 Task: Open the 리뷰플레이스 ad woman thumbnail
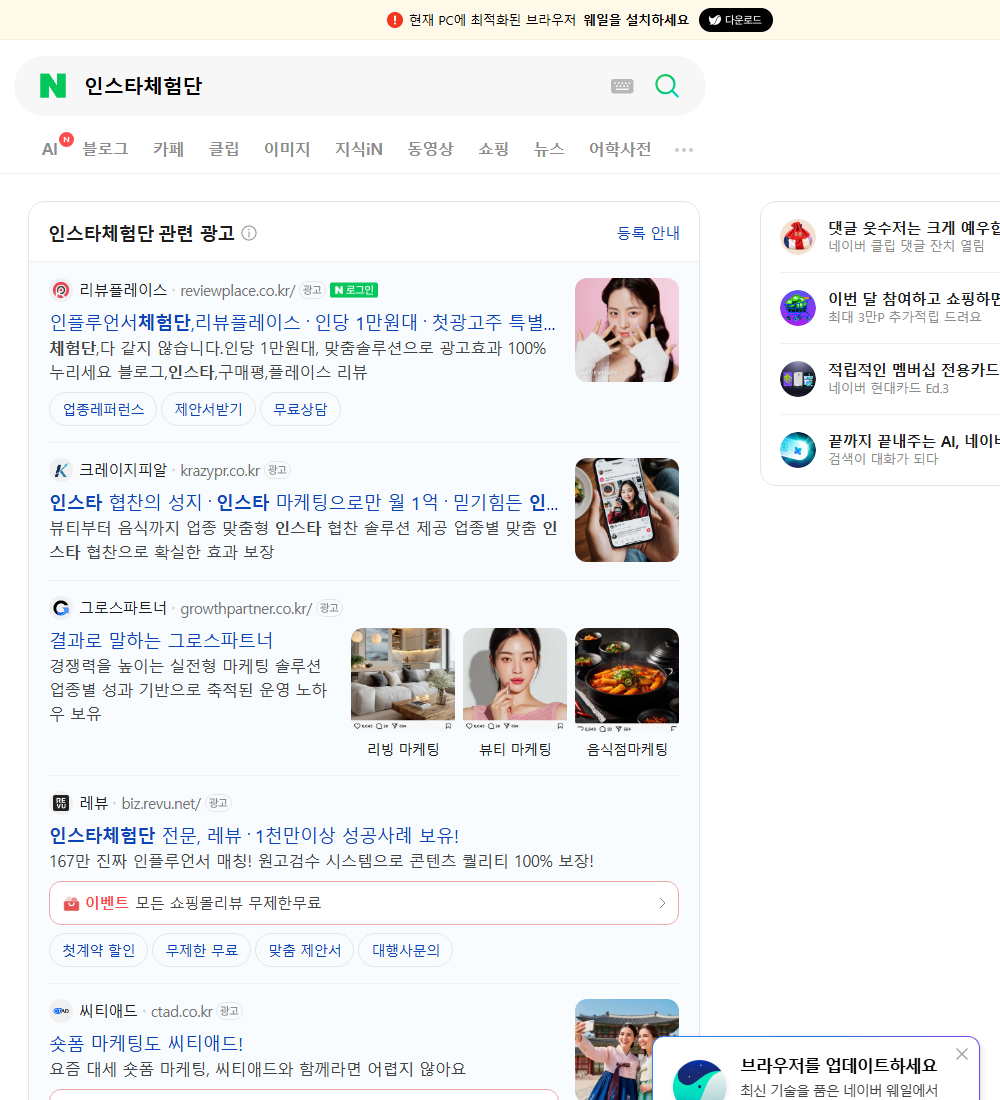click(627, 330)
